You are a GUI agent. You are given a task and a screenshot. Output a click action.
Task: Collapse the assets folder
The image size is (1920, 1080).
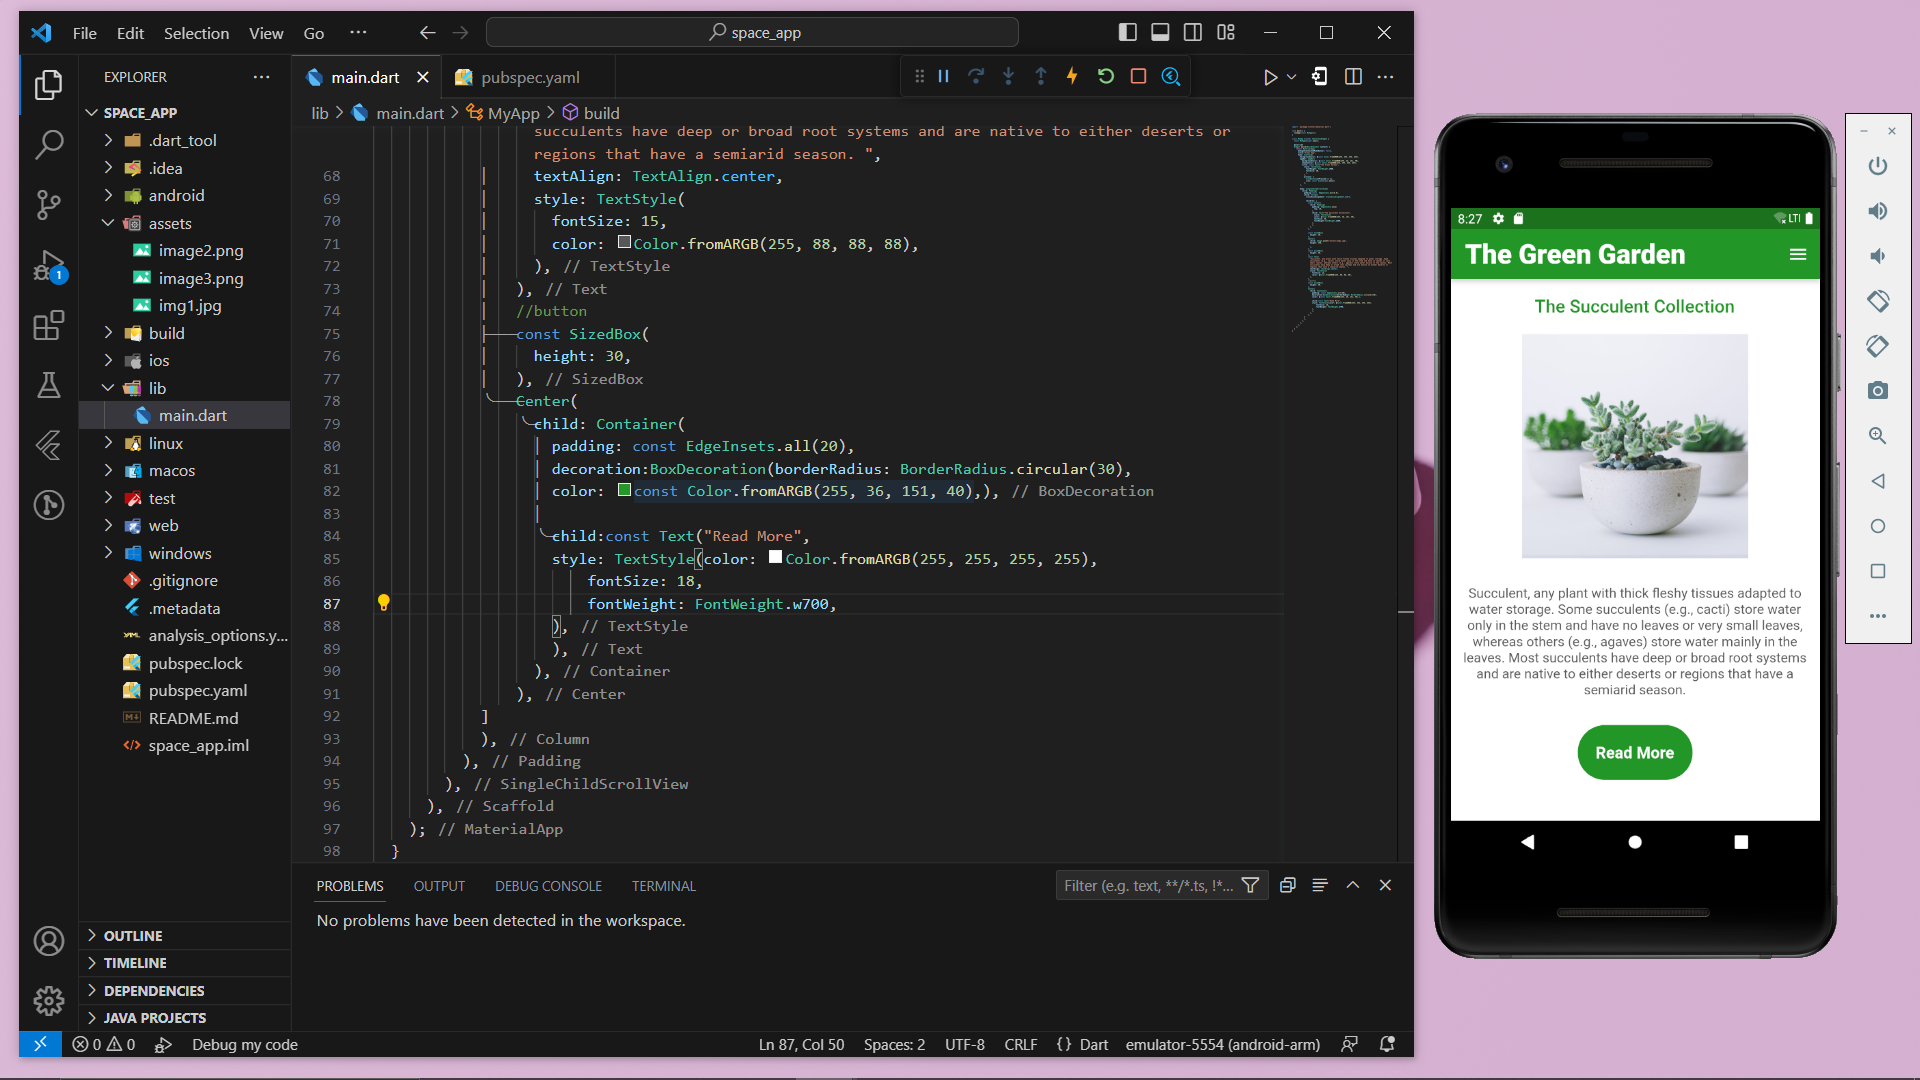coord(170,223)
